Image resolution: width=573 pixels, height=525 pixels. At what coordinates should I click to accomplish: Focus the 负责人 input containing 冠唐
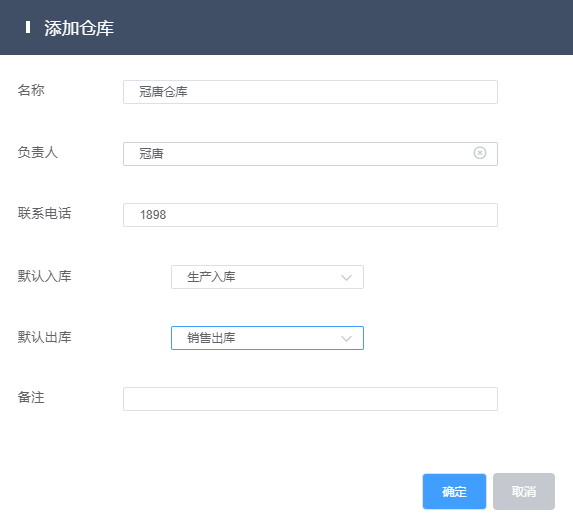tap(310, 154)
